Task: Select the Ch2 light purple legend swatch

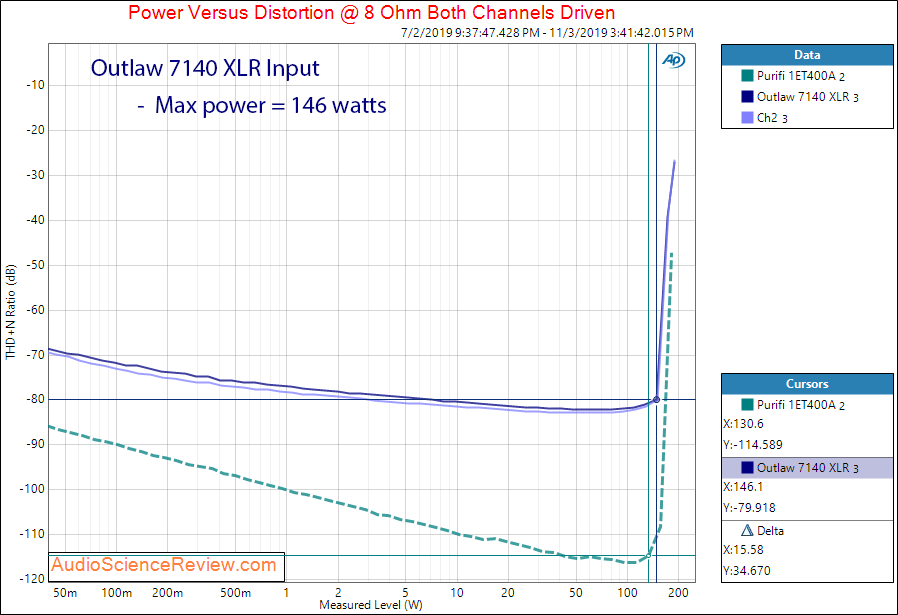Action: (747, 117)
